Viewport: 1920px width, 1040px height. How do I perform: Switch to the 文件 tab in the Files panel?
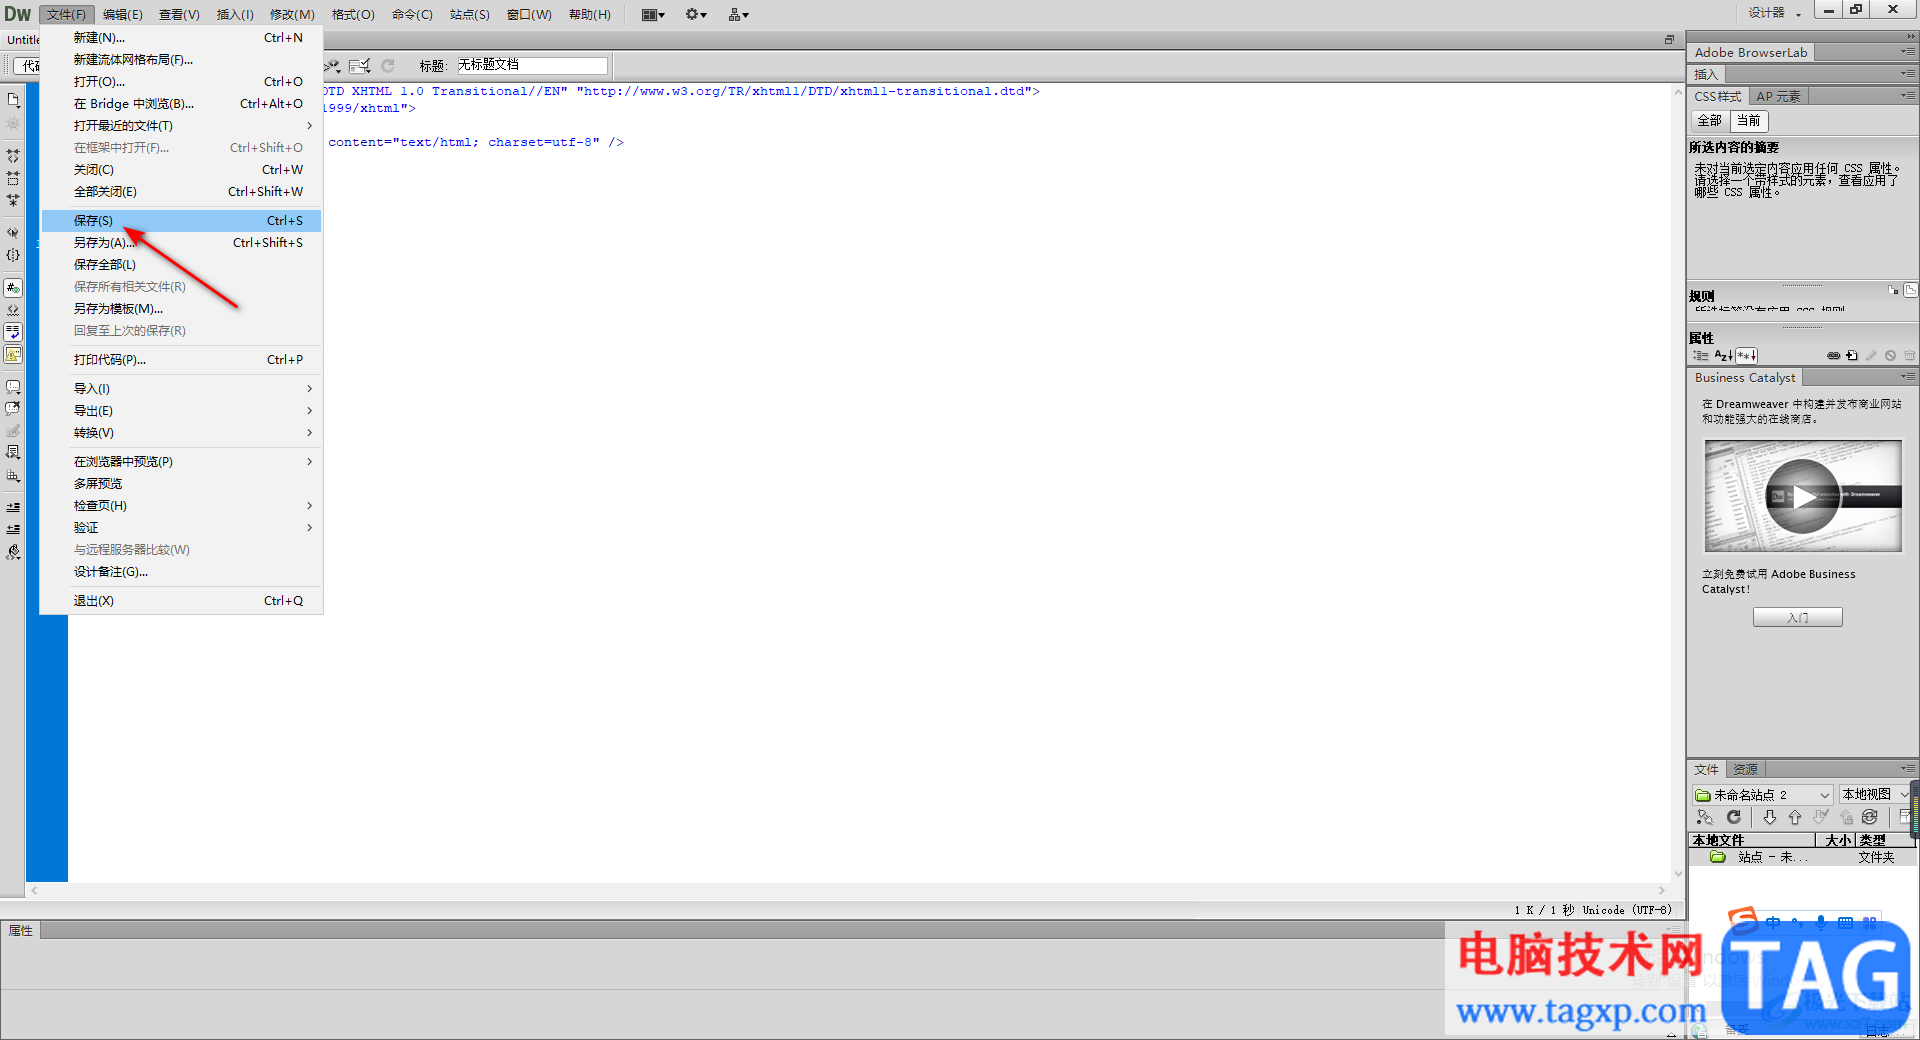[x=1706, y=769]
